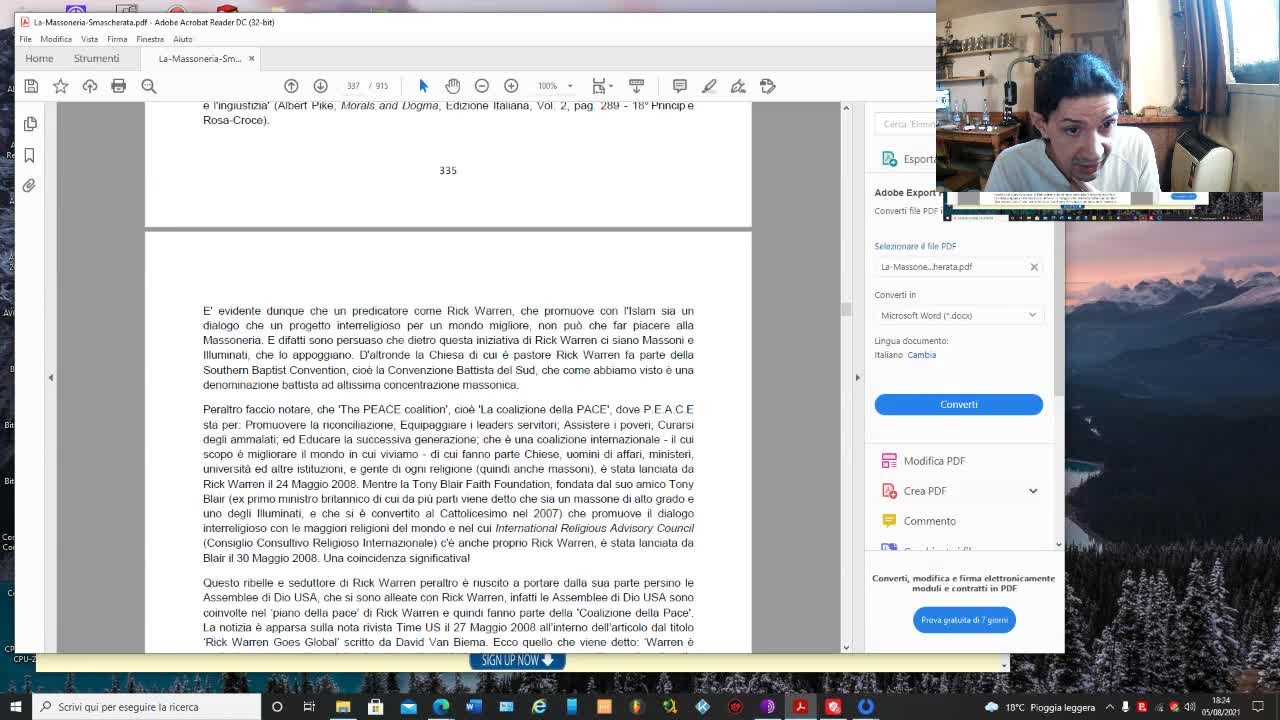The width and height of the screenshot is (1280, 720).
Task: Select the highlight text pen tool
Action: (x=709, y=86)
